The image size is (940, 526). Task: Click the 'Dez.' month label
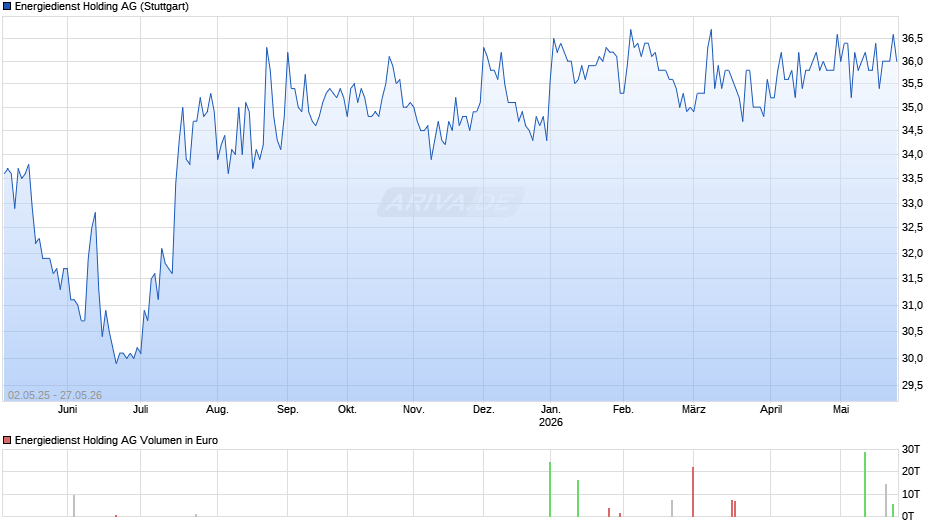pos(484,410)
